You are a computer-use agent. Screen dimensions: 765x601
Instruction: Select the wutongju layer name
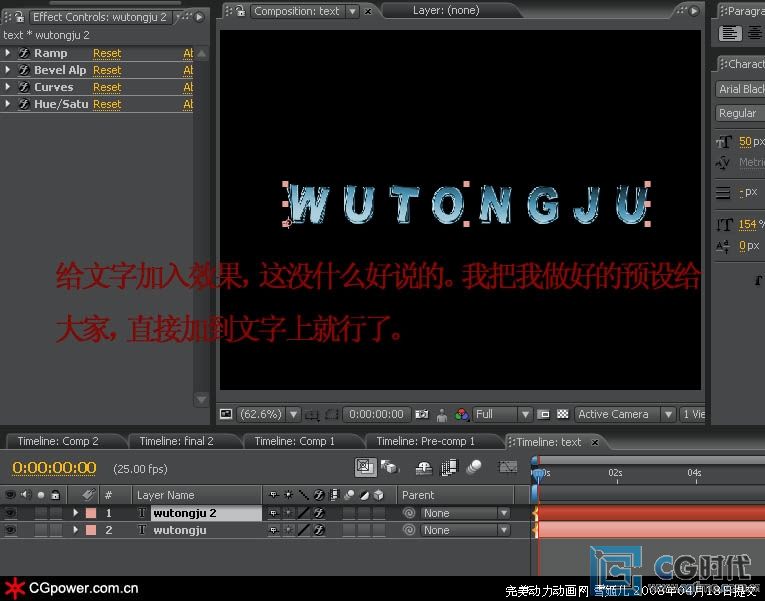(180, 530)
